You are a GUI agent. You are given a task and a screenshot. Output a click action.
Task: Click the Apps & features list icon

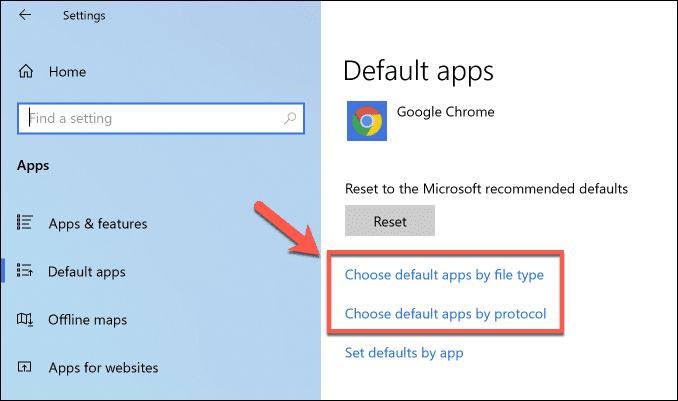pyautogui.click(x=26, y=224)
